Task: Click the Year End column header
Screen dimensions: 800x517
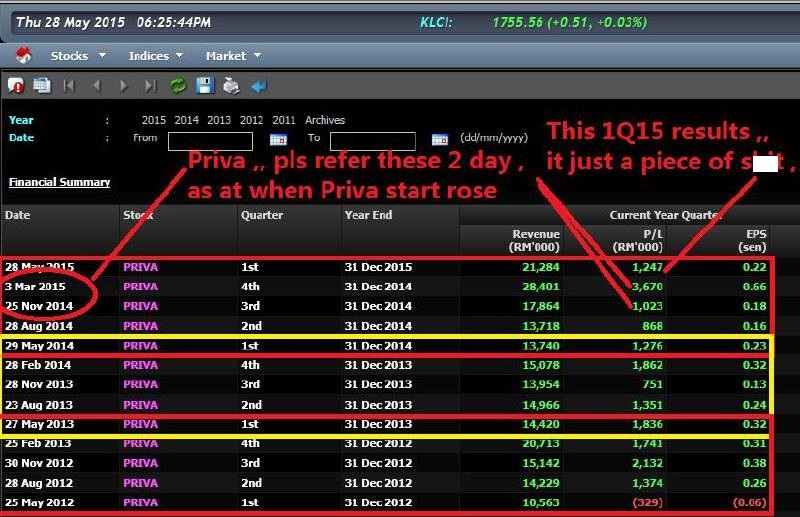Action: [x=368, y=215]
